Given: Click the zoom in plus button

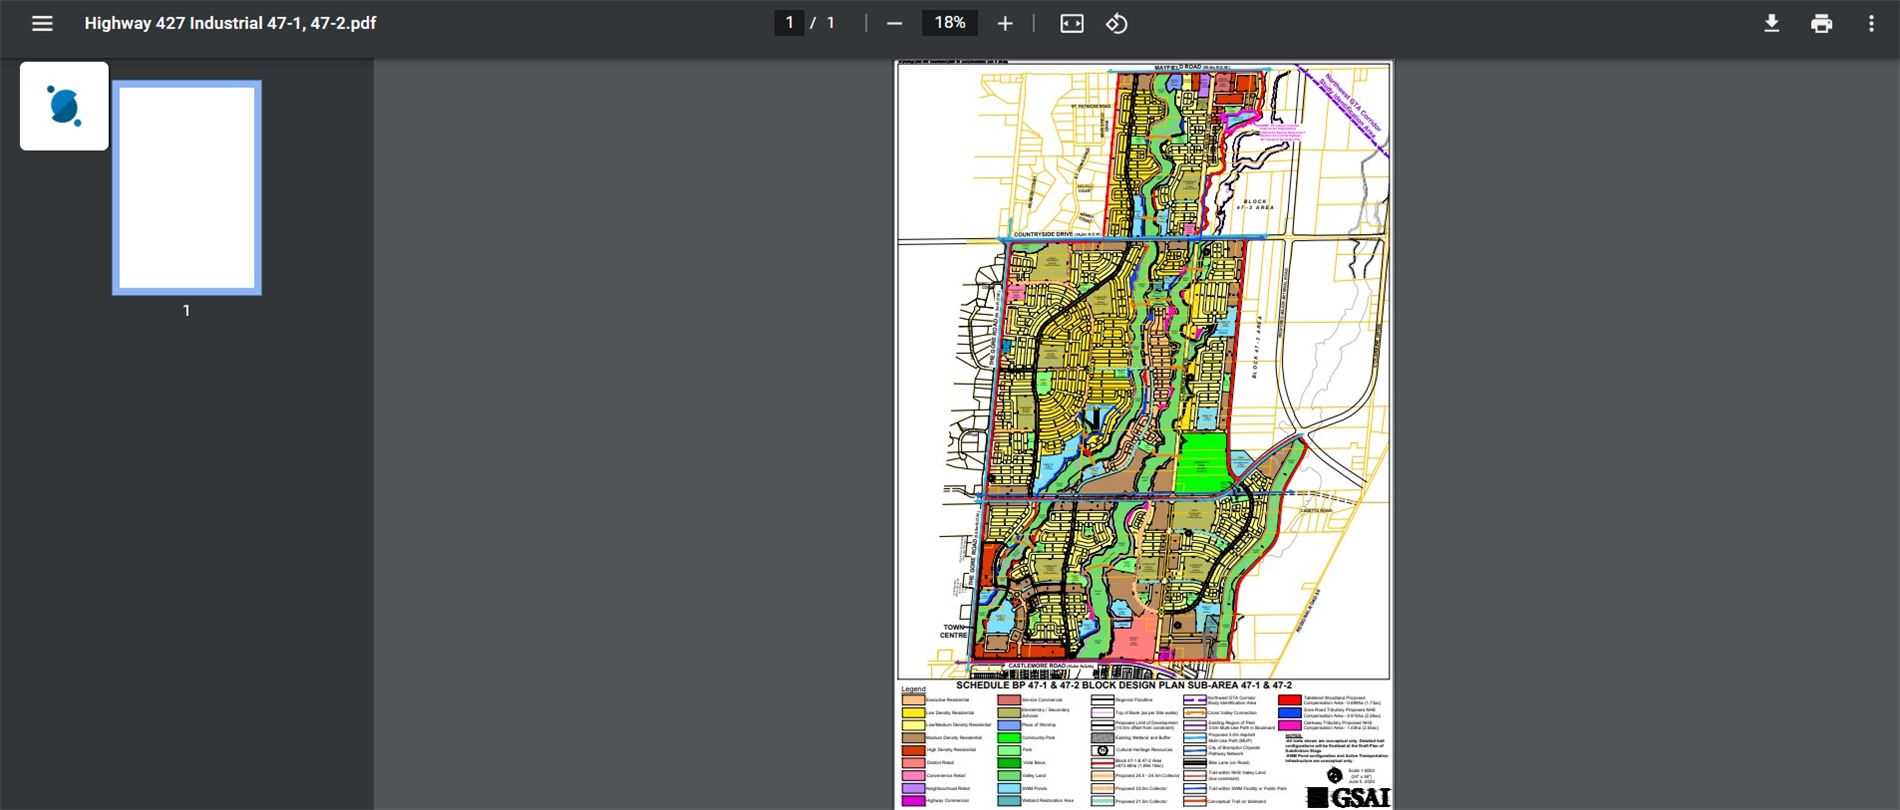Looking at the screenshot, I should pyautogui.click(x=1005, y=23).
